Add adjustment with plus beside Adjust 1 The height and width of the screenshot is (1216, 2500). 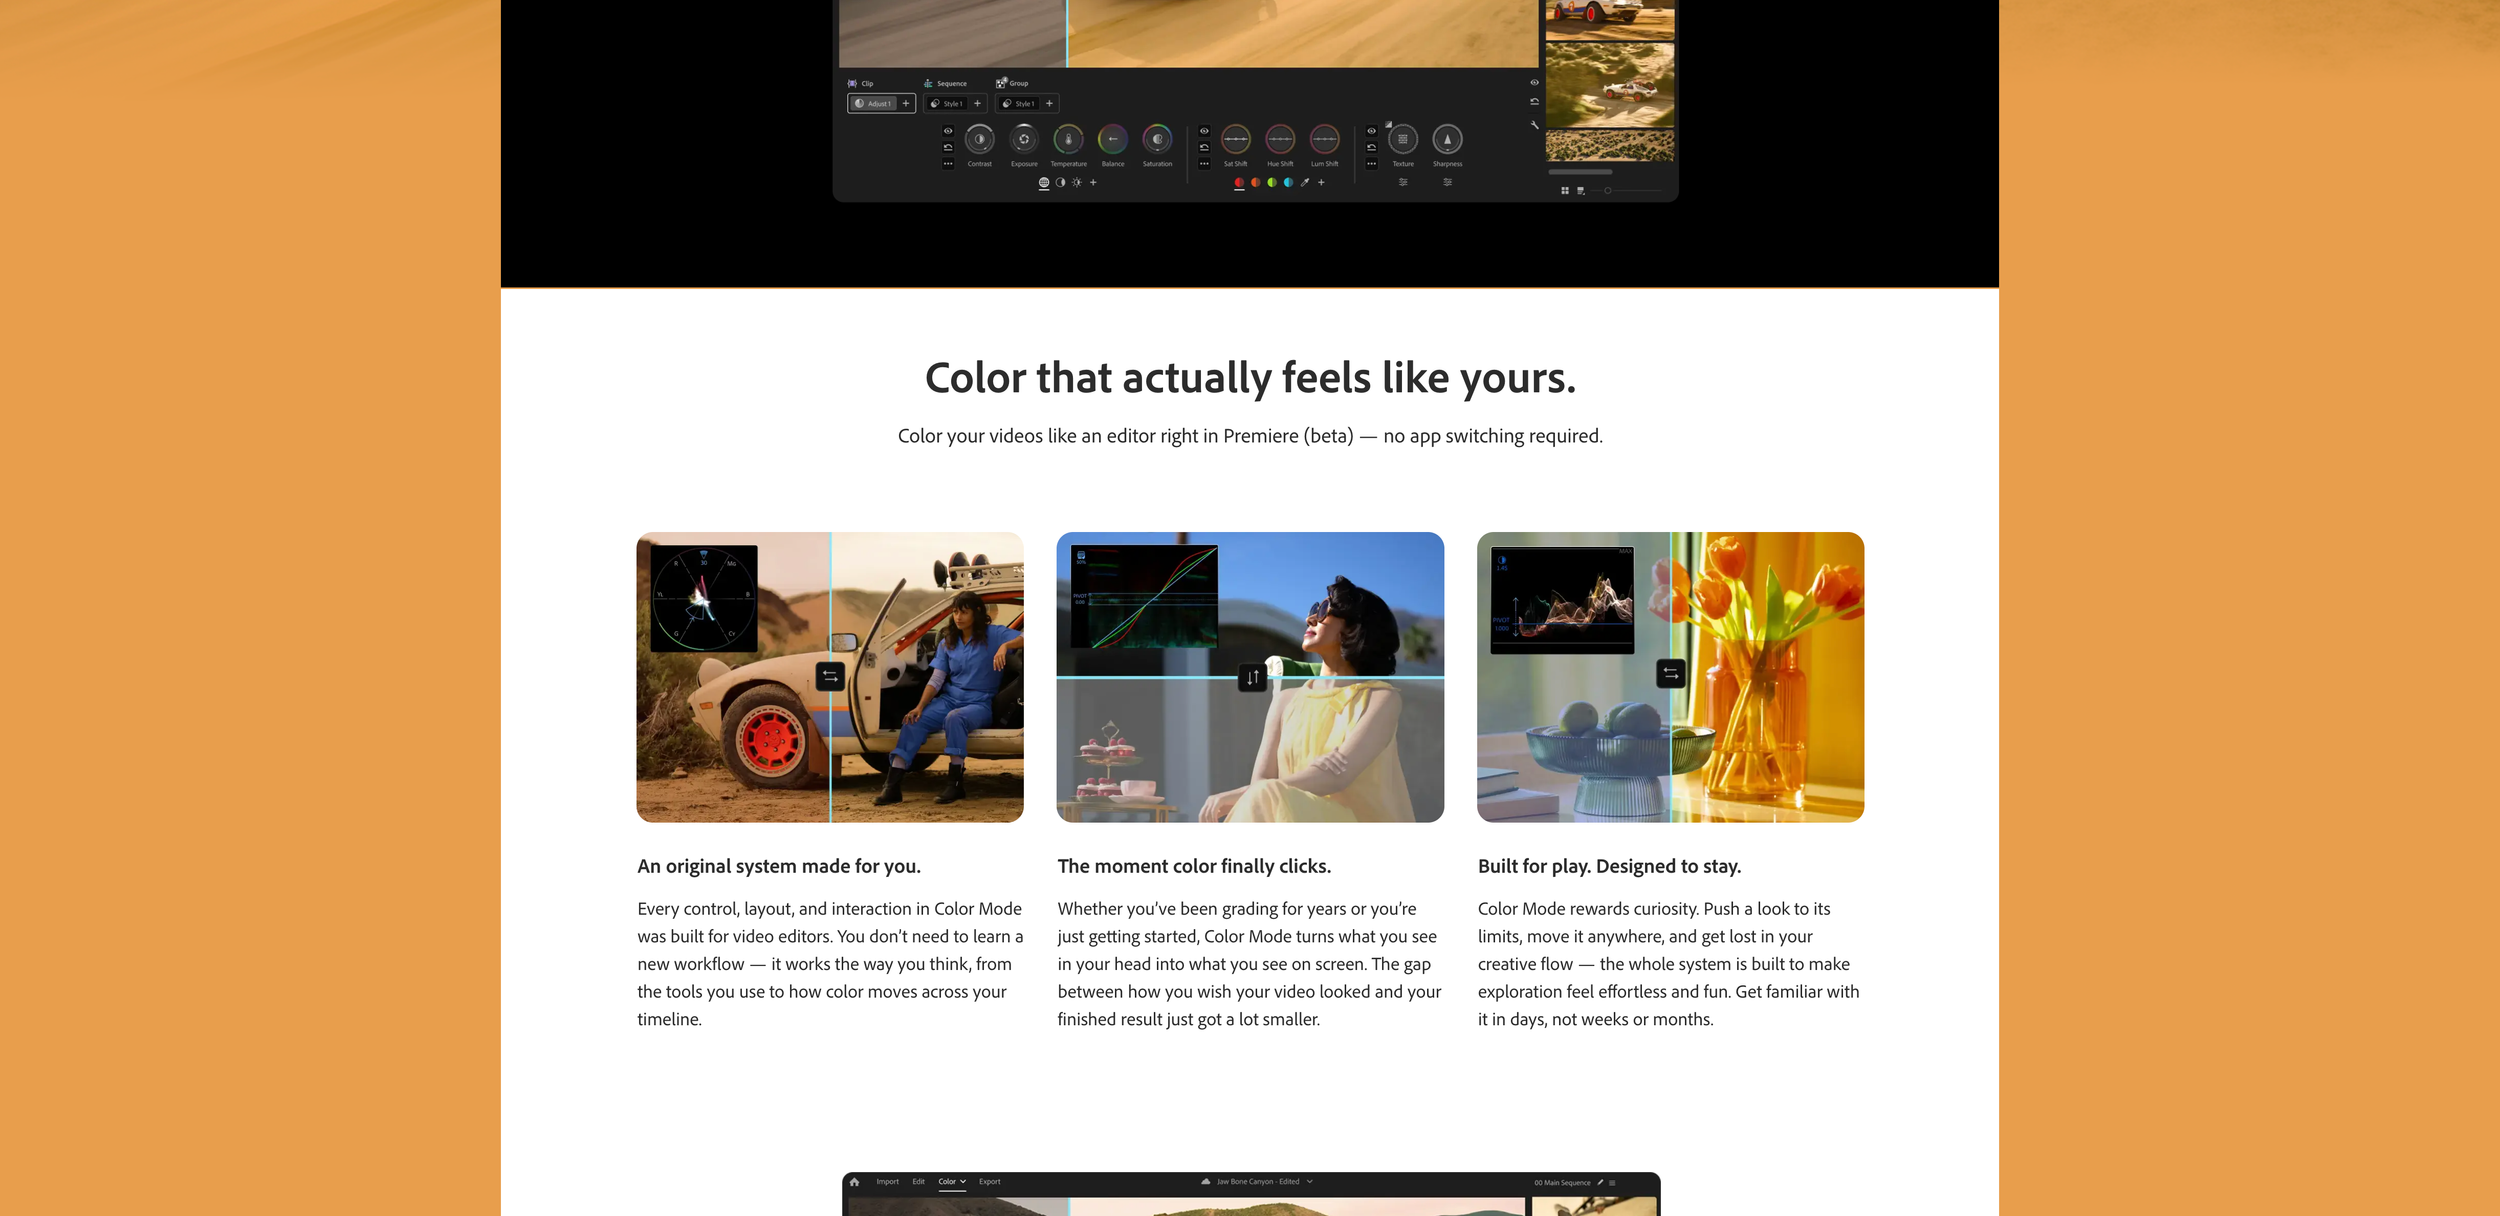click(906, 104)
